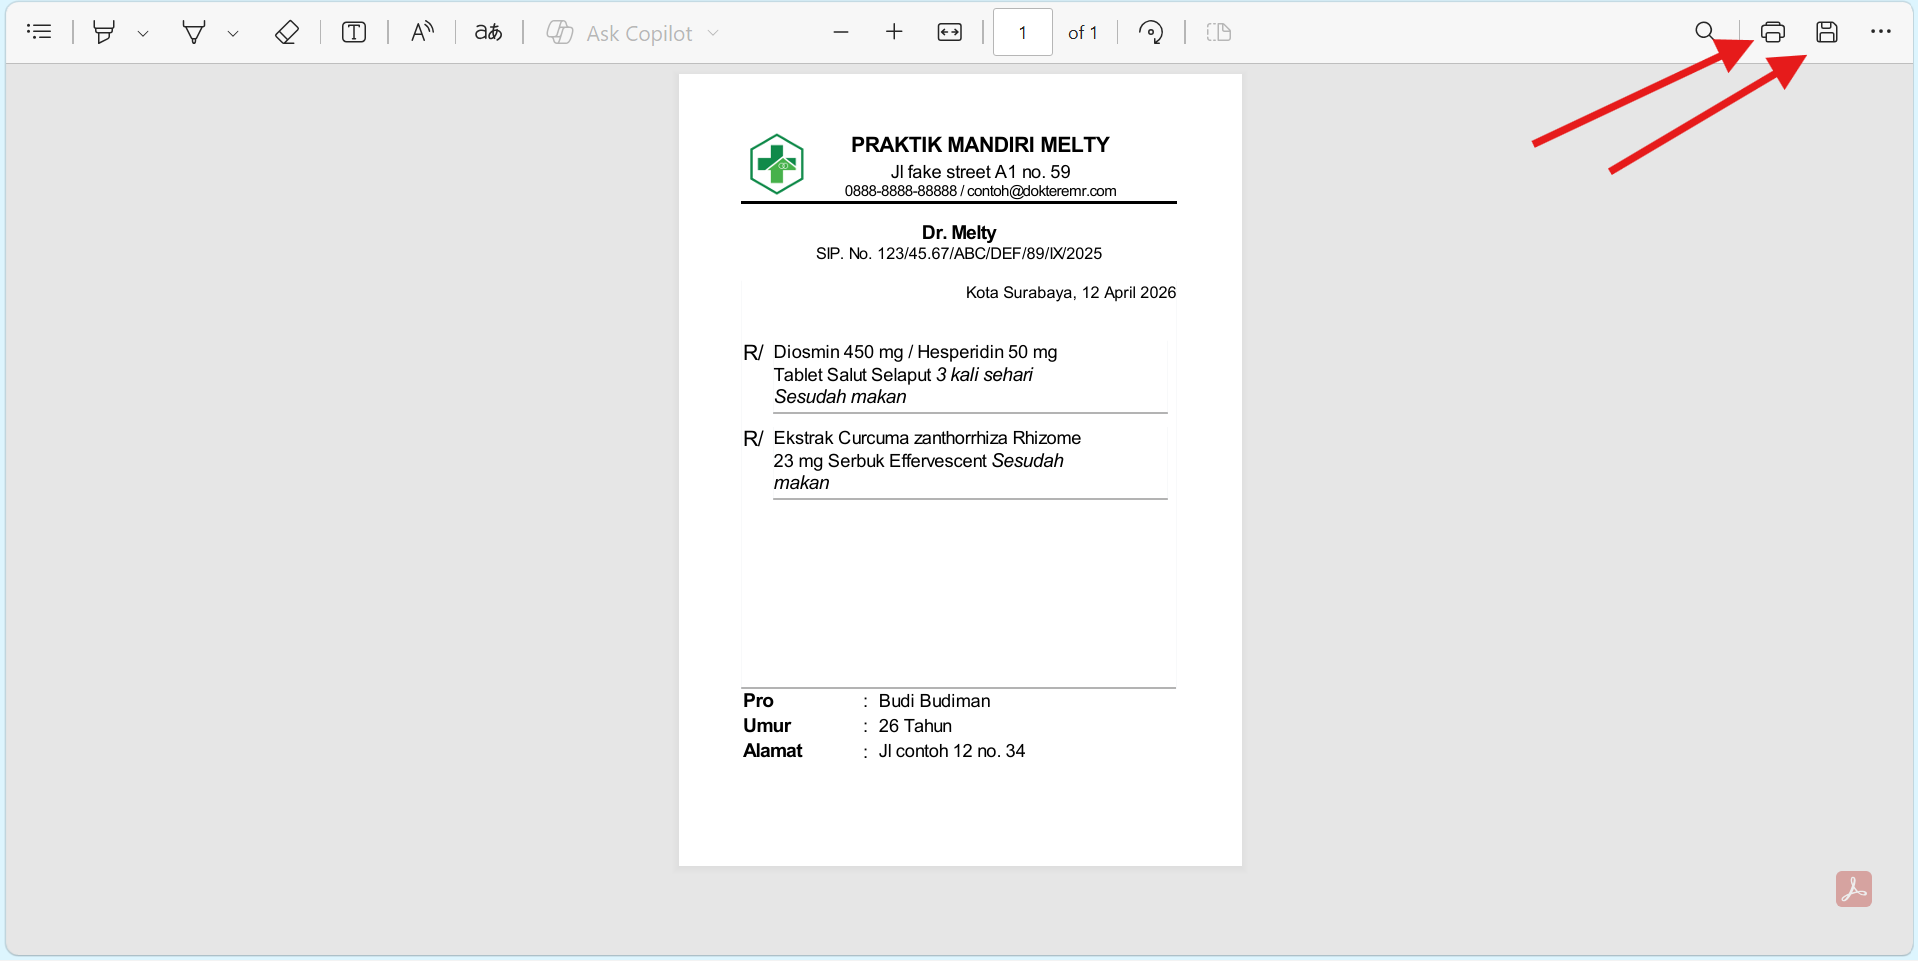Click the SIP. No. license line
1918x961 pixels.
[959, 254]
